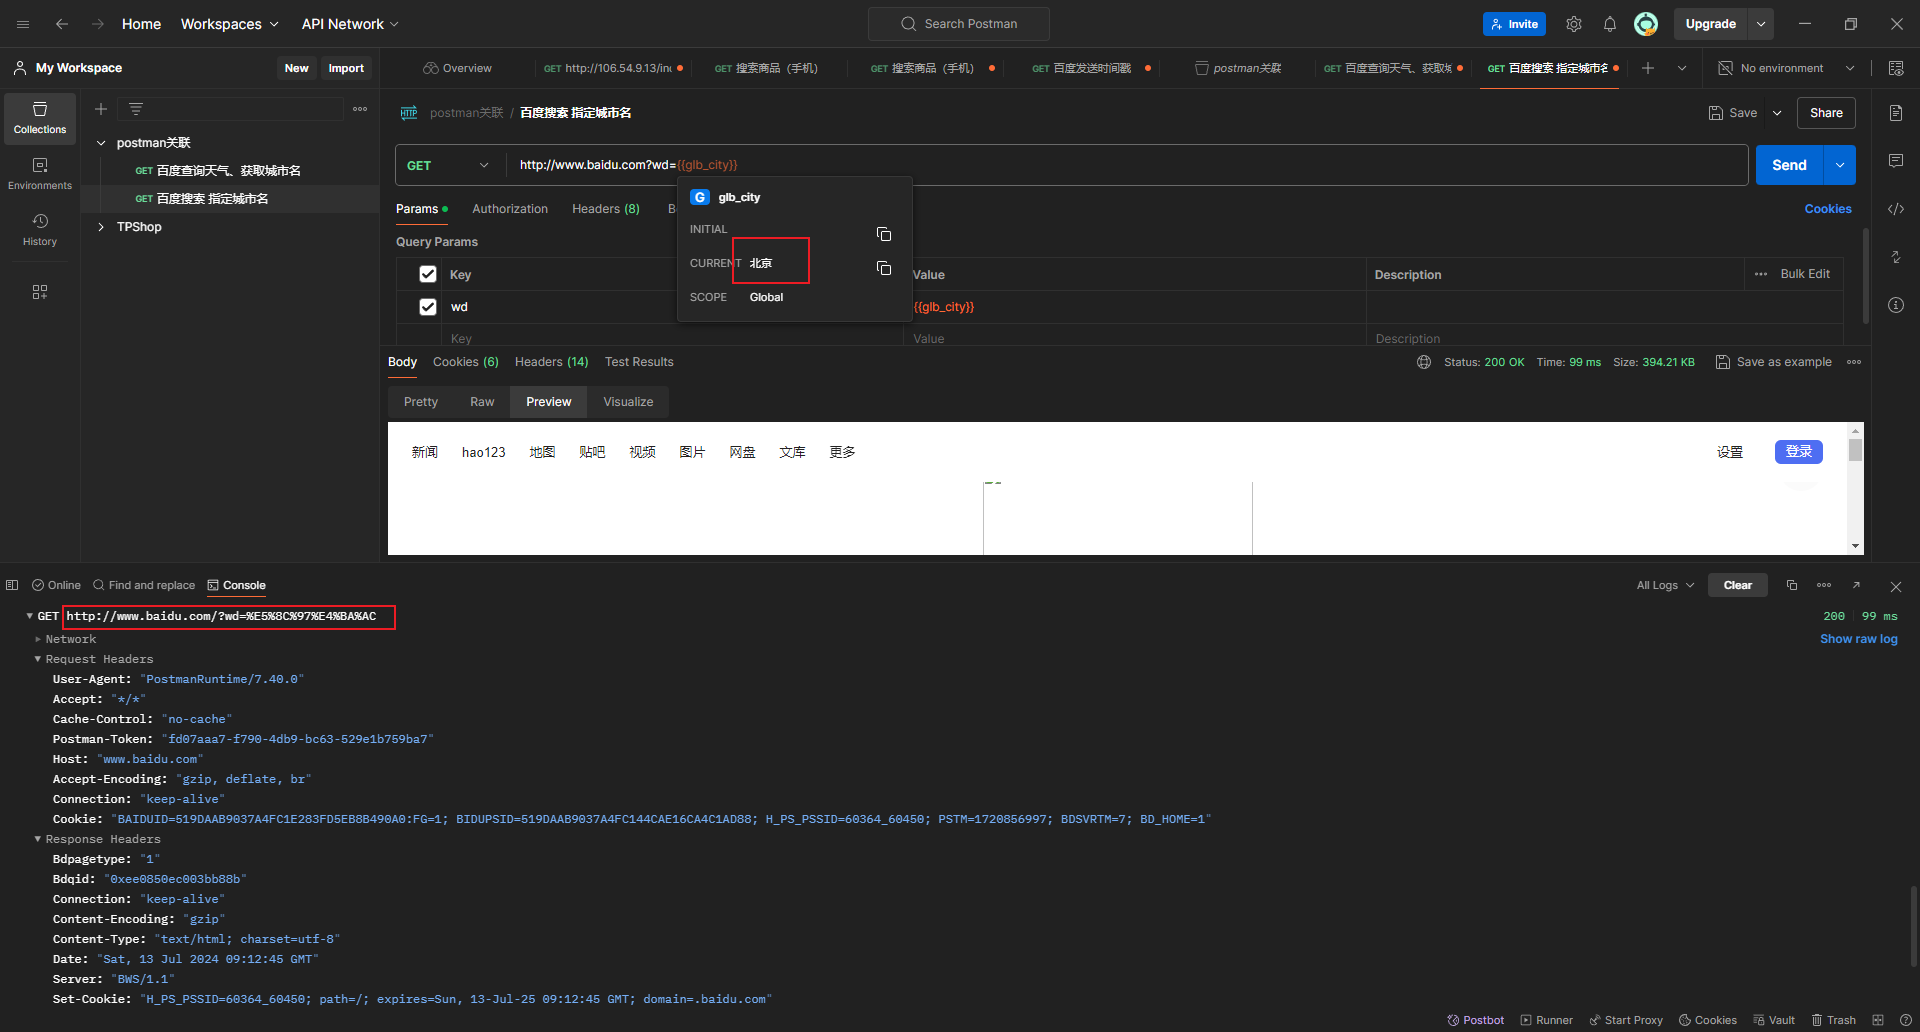The image size is (1920, 1032).
Task: Open the code snippet panel icon
Action: [1895, 209]
